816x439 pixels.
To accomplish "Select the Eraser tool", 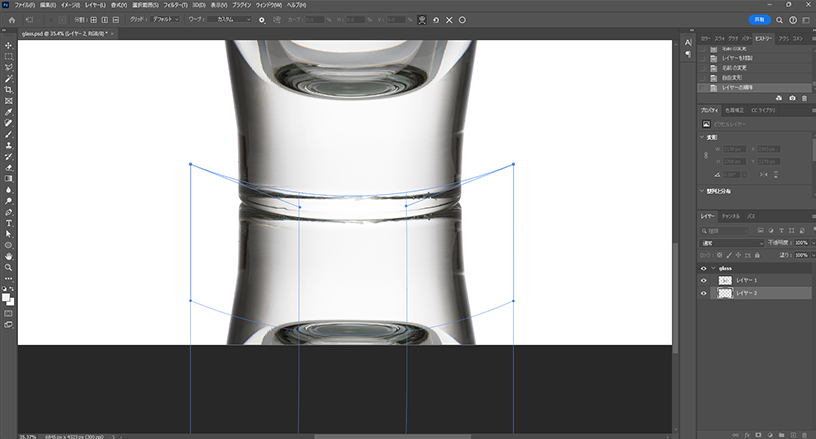I will 8,167.
